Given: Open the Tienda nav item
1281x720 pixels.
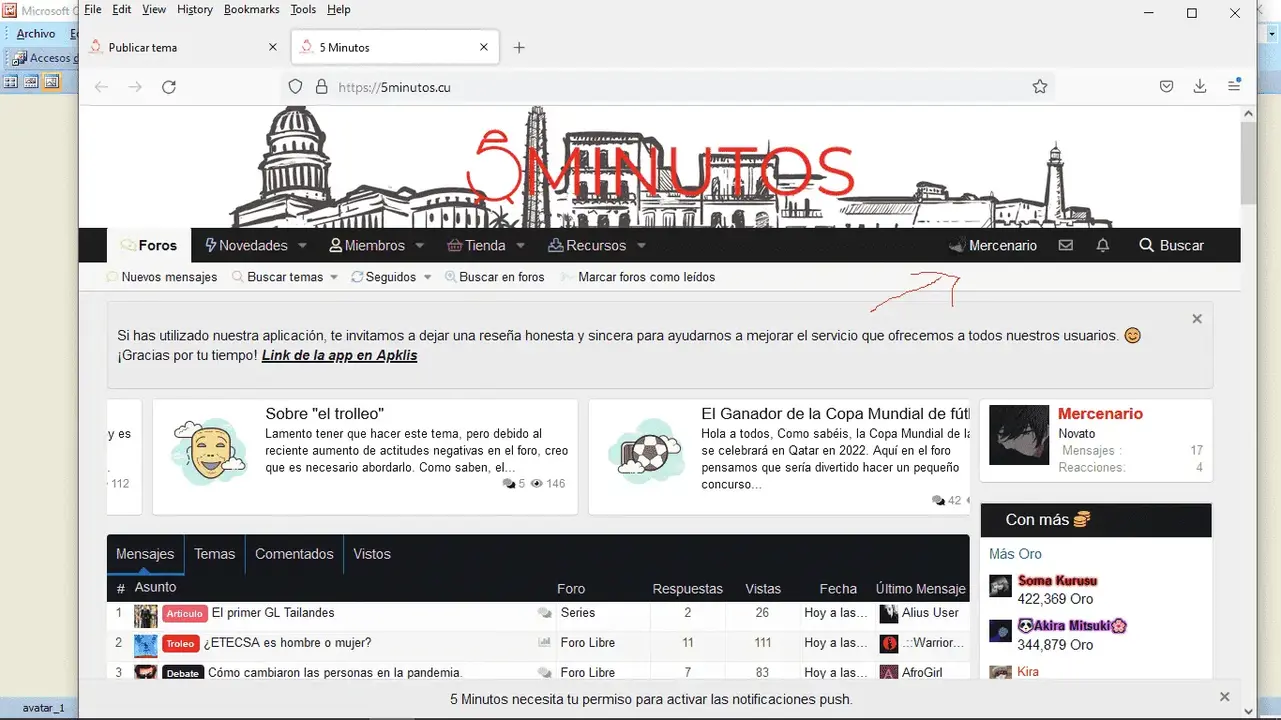Looking at the screenshot, I should 477,245.
